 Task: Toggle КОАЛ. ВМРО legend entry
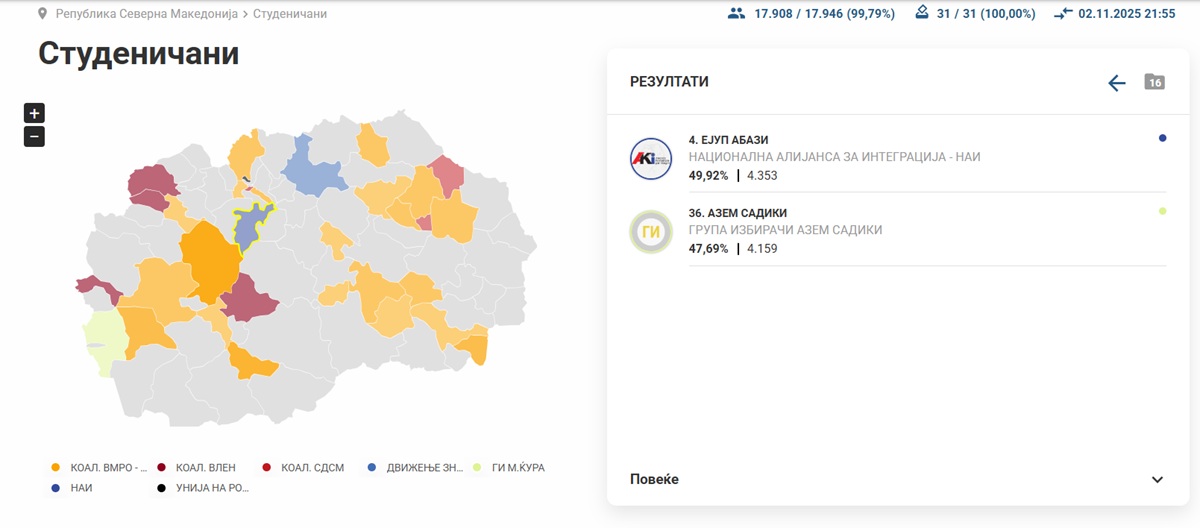click(99, 467)
